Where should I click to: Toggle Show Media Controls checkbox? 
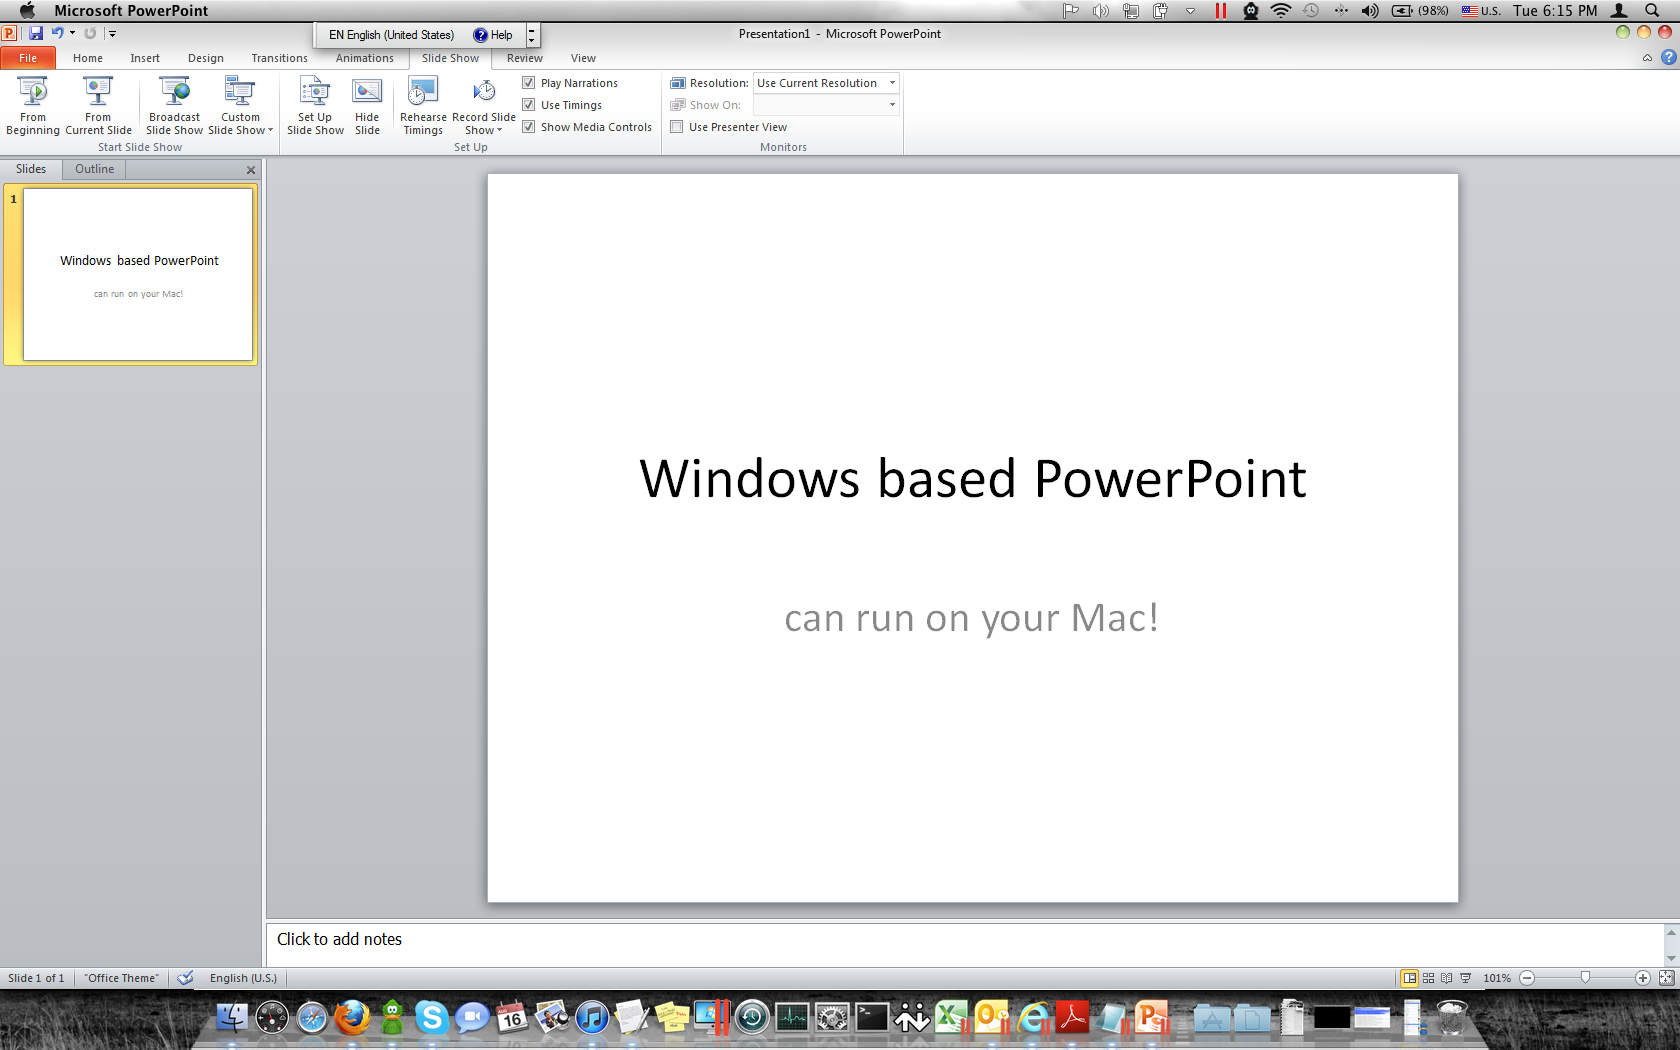pos(529,127)
